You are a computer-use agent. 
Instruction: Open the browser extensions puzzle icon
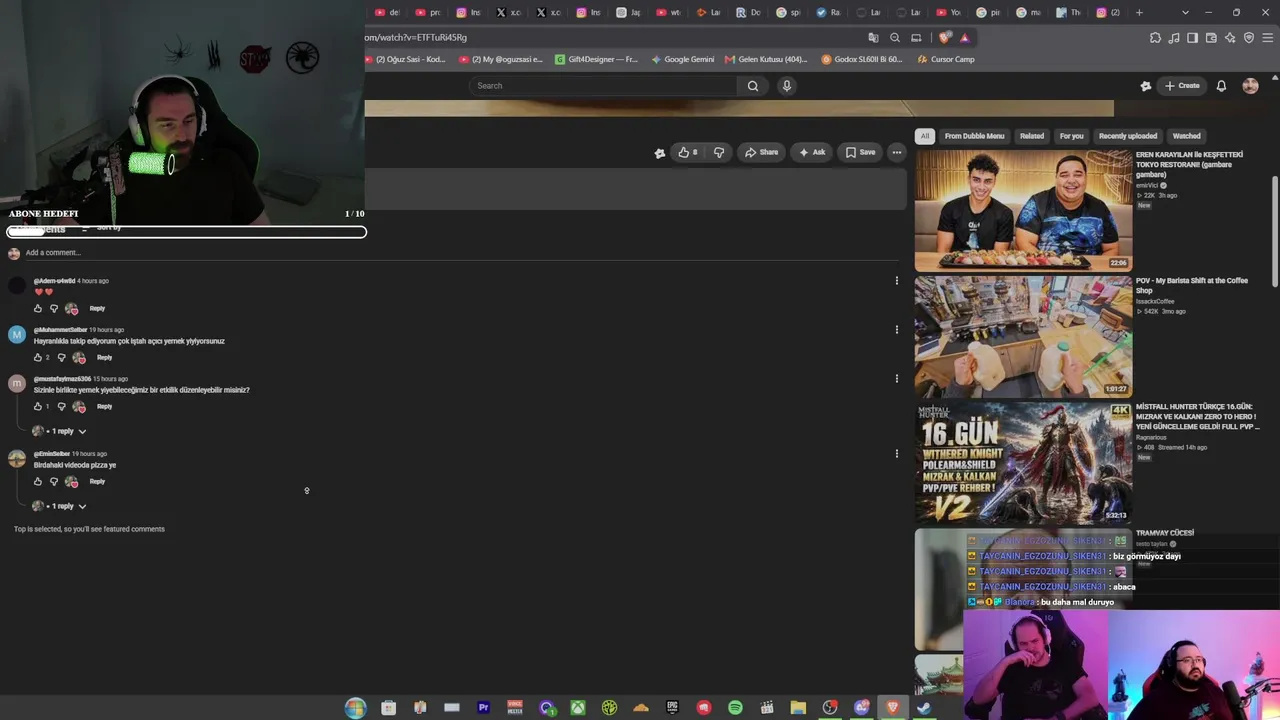coord(1155,38)
